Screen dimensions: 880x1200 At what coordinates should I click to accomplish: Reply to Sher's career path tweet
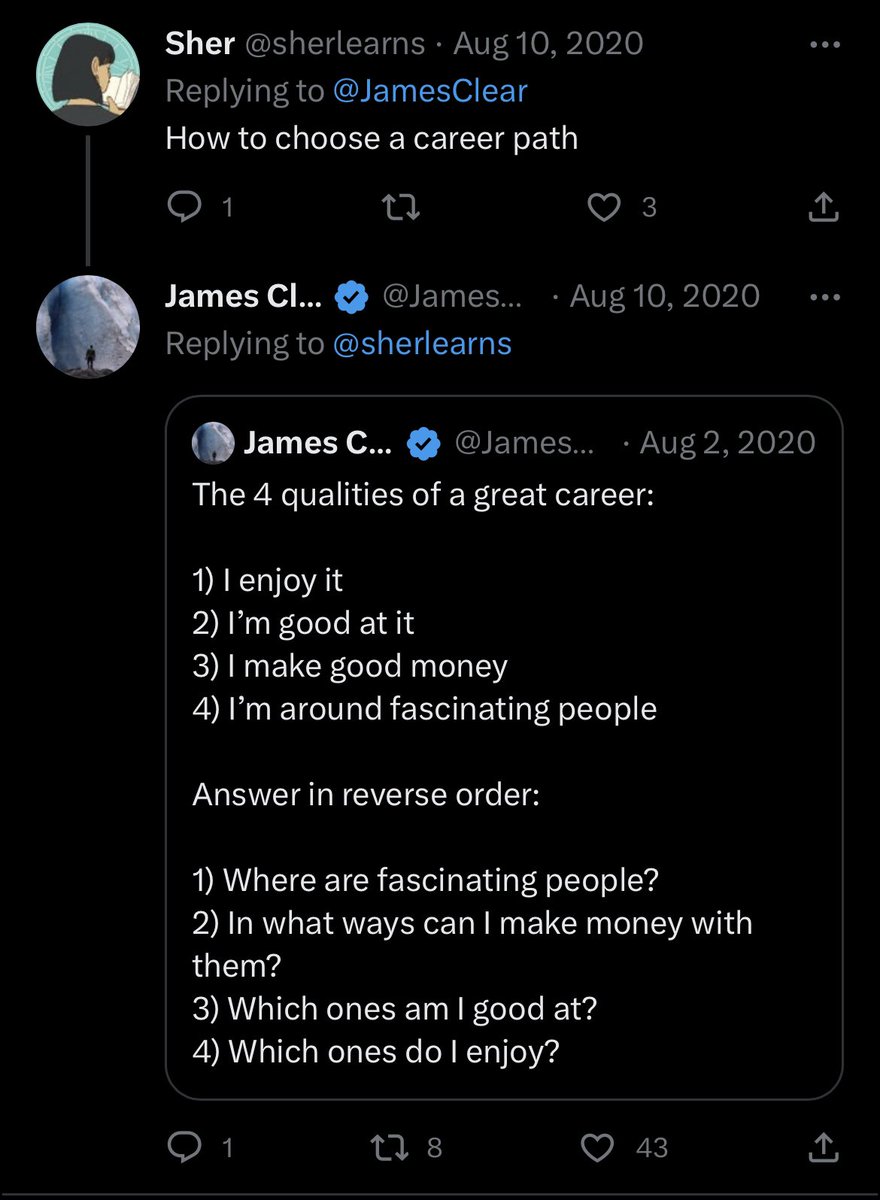[184, 207]
